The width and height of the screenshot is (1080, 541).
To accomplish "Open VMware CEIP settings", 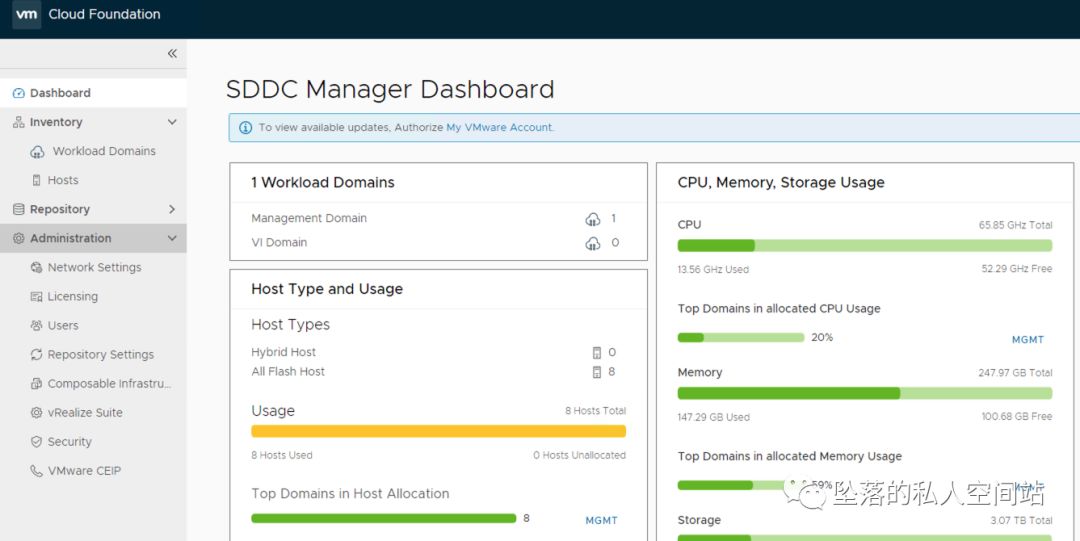I will (84, 471).
